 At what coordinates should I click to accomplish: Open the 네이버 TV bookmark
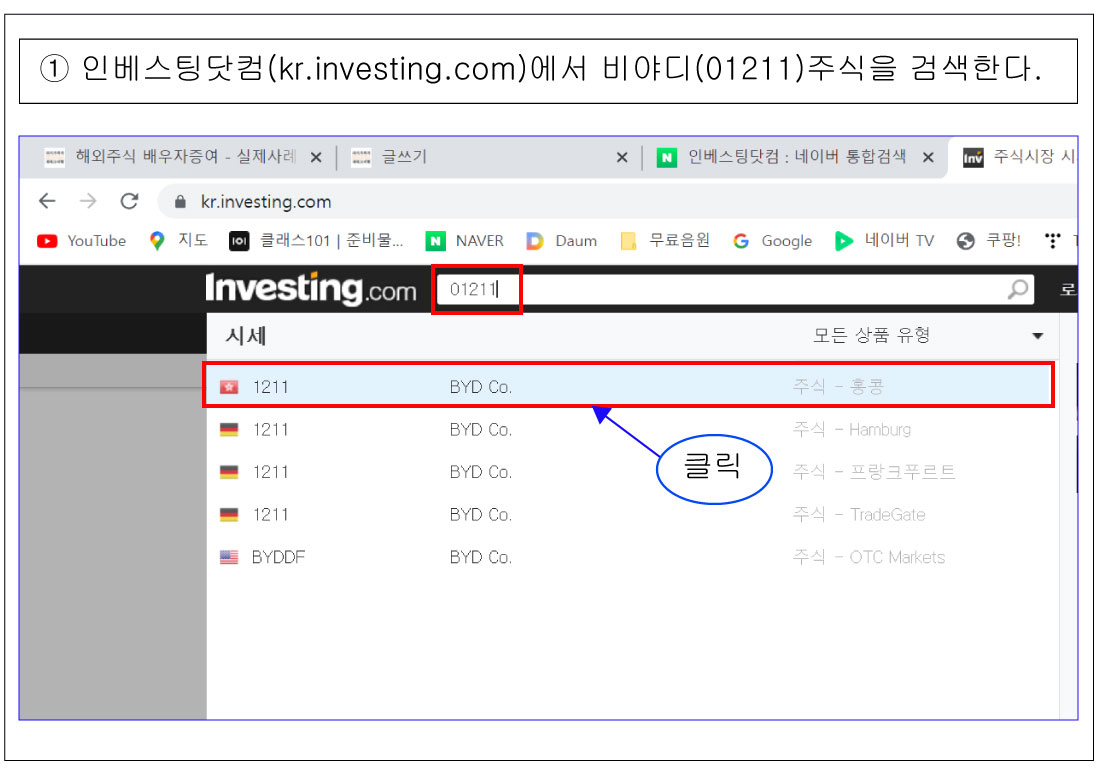[x=885, y=241]
